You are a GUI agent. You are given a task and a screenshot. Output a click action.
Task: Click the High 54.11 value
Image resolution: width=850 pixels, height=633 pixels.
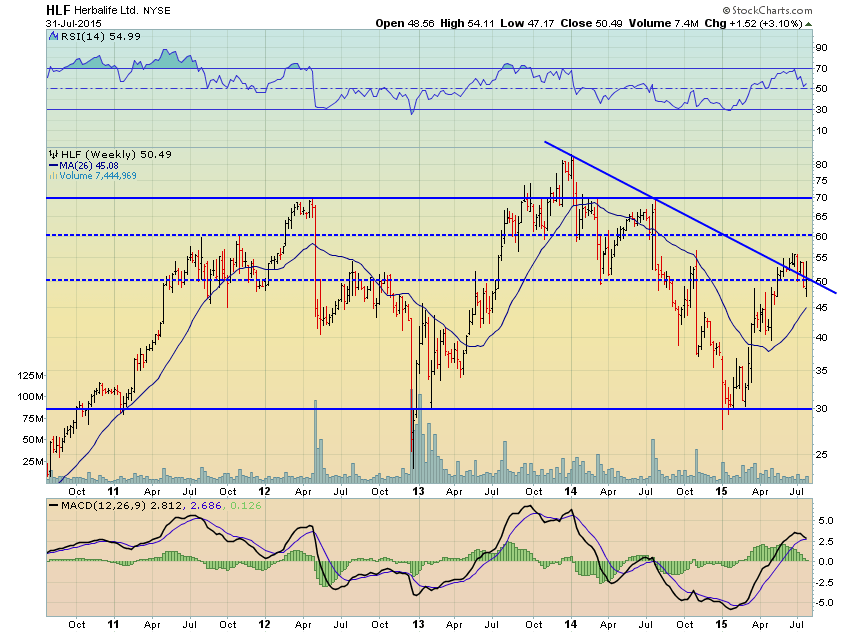click(467, 23)
